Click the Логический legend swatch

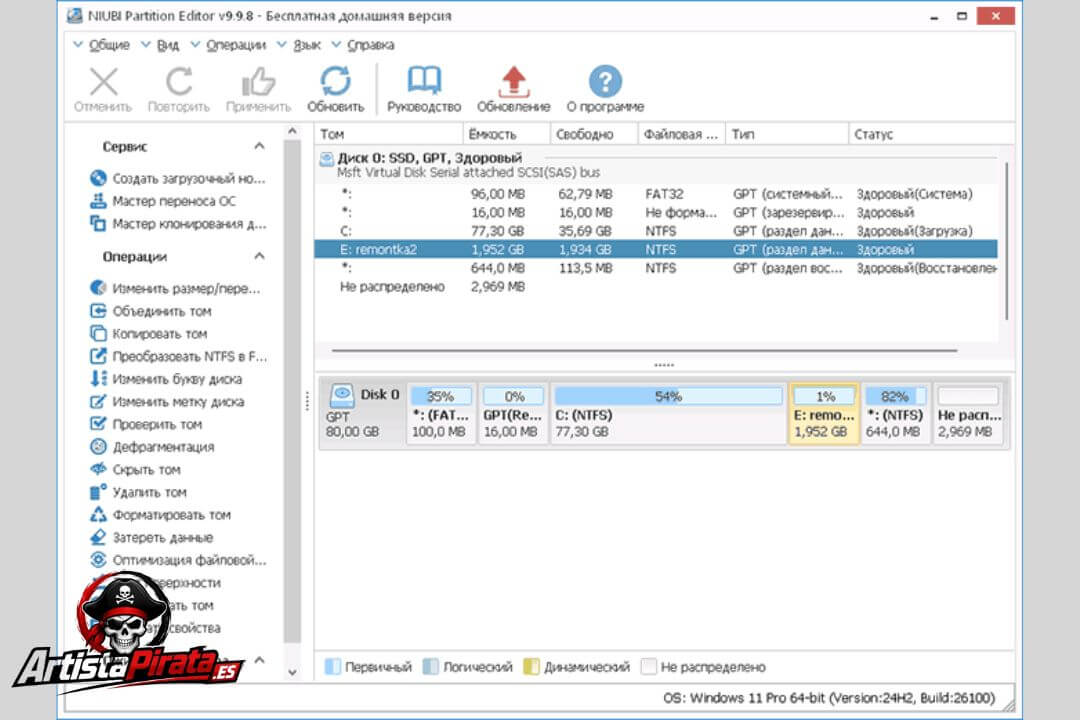(x=430, y=666)
